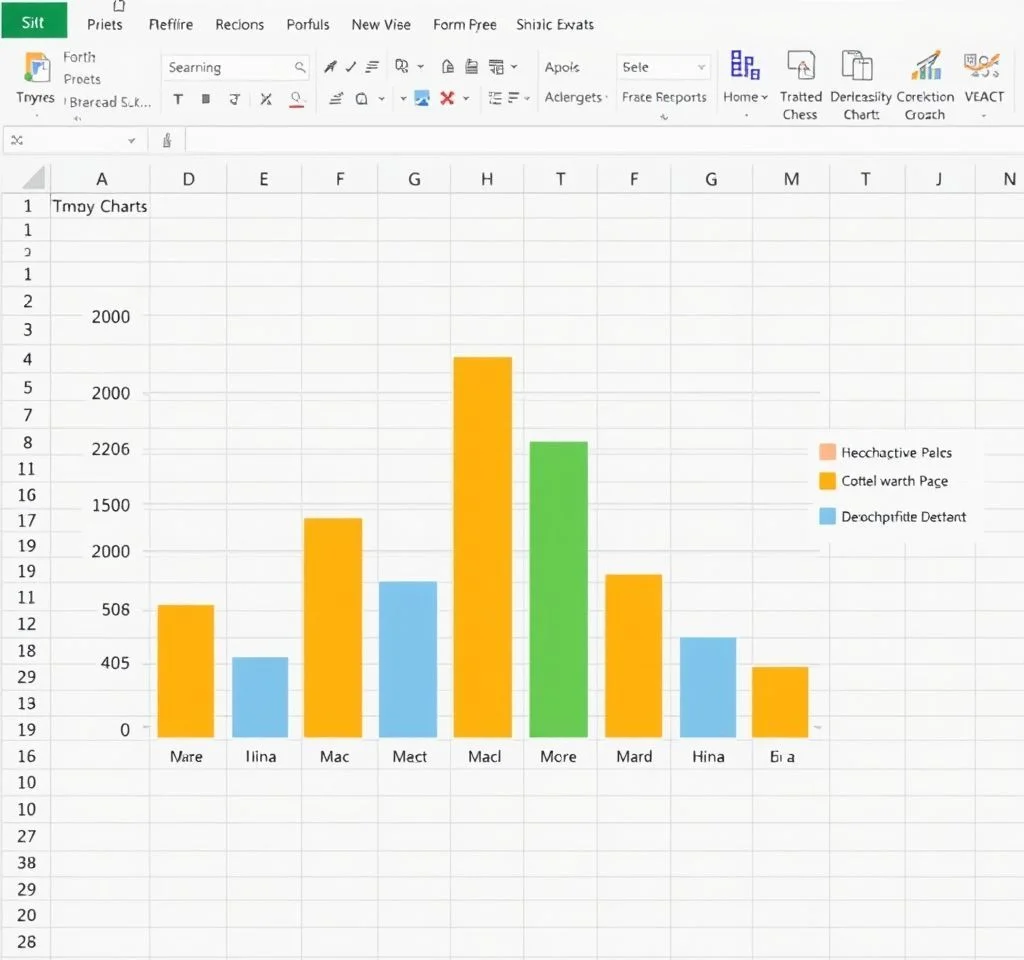Switch to the Recions tab
The image size is (1024, 960).
point(240,24)
